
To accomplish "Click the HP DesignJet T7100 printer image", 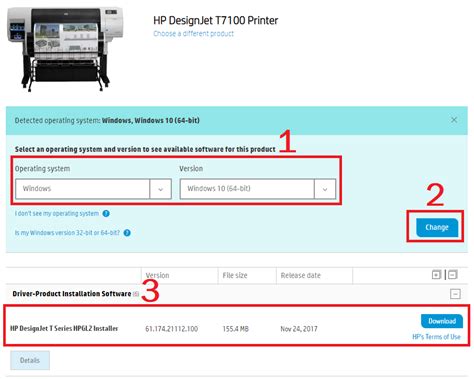I will (x=65, y=49).
